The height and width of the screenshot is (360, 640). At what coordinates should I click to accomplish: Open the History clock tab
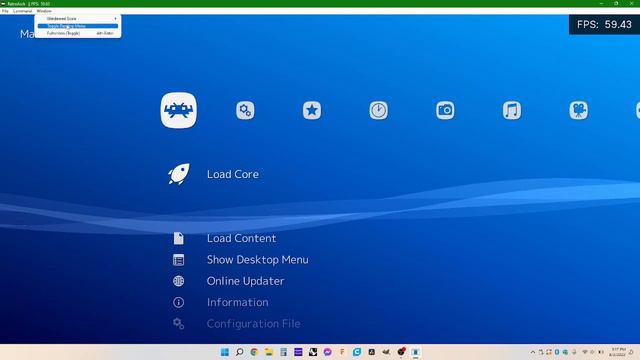pos(378,110)
